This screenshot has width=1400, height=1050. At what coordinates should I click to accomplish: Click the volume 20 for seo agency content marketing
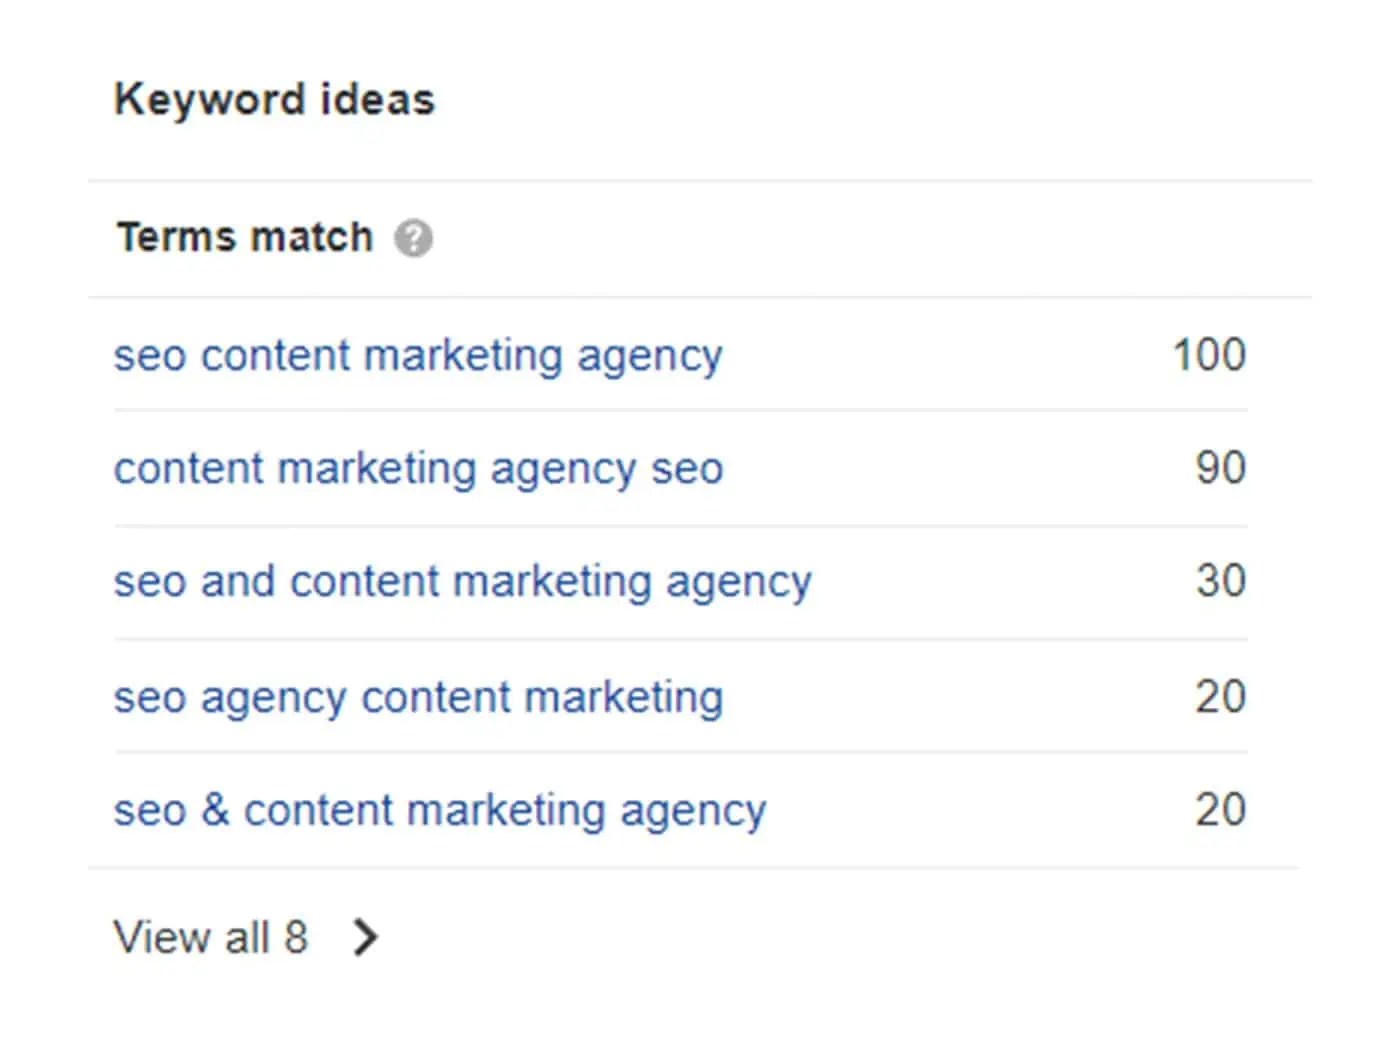pyautogui.click(x=1220, y=697)
